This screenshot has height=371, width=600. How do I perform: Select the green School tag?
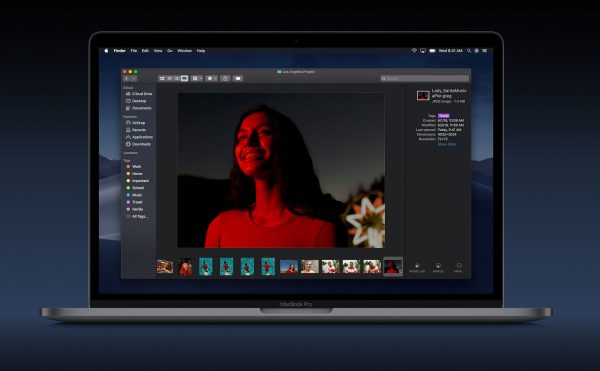(x=135, y=188)
